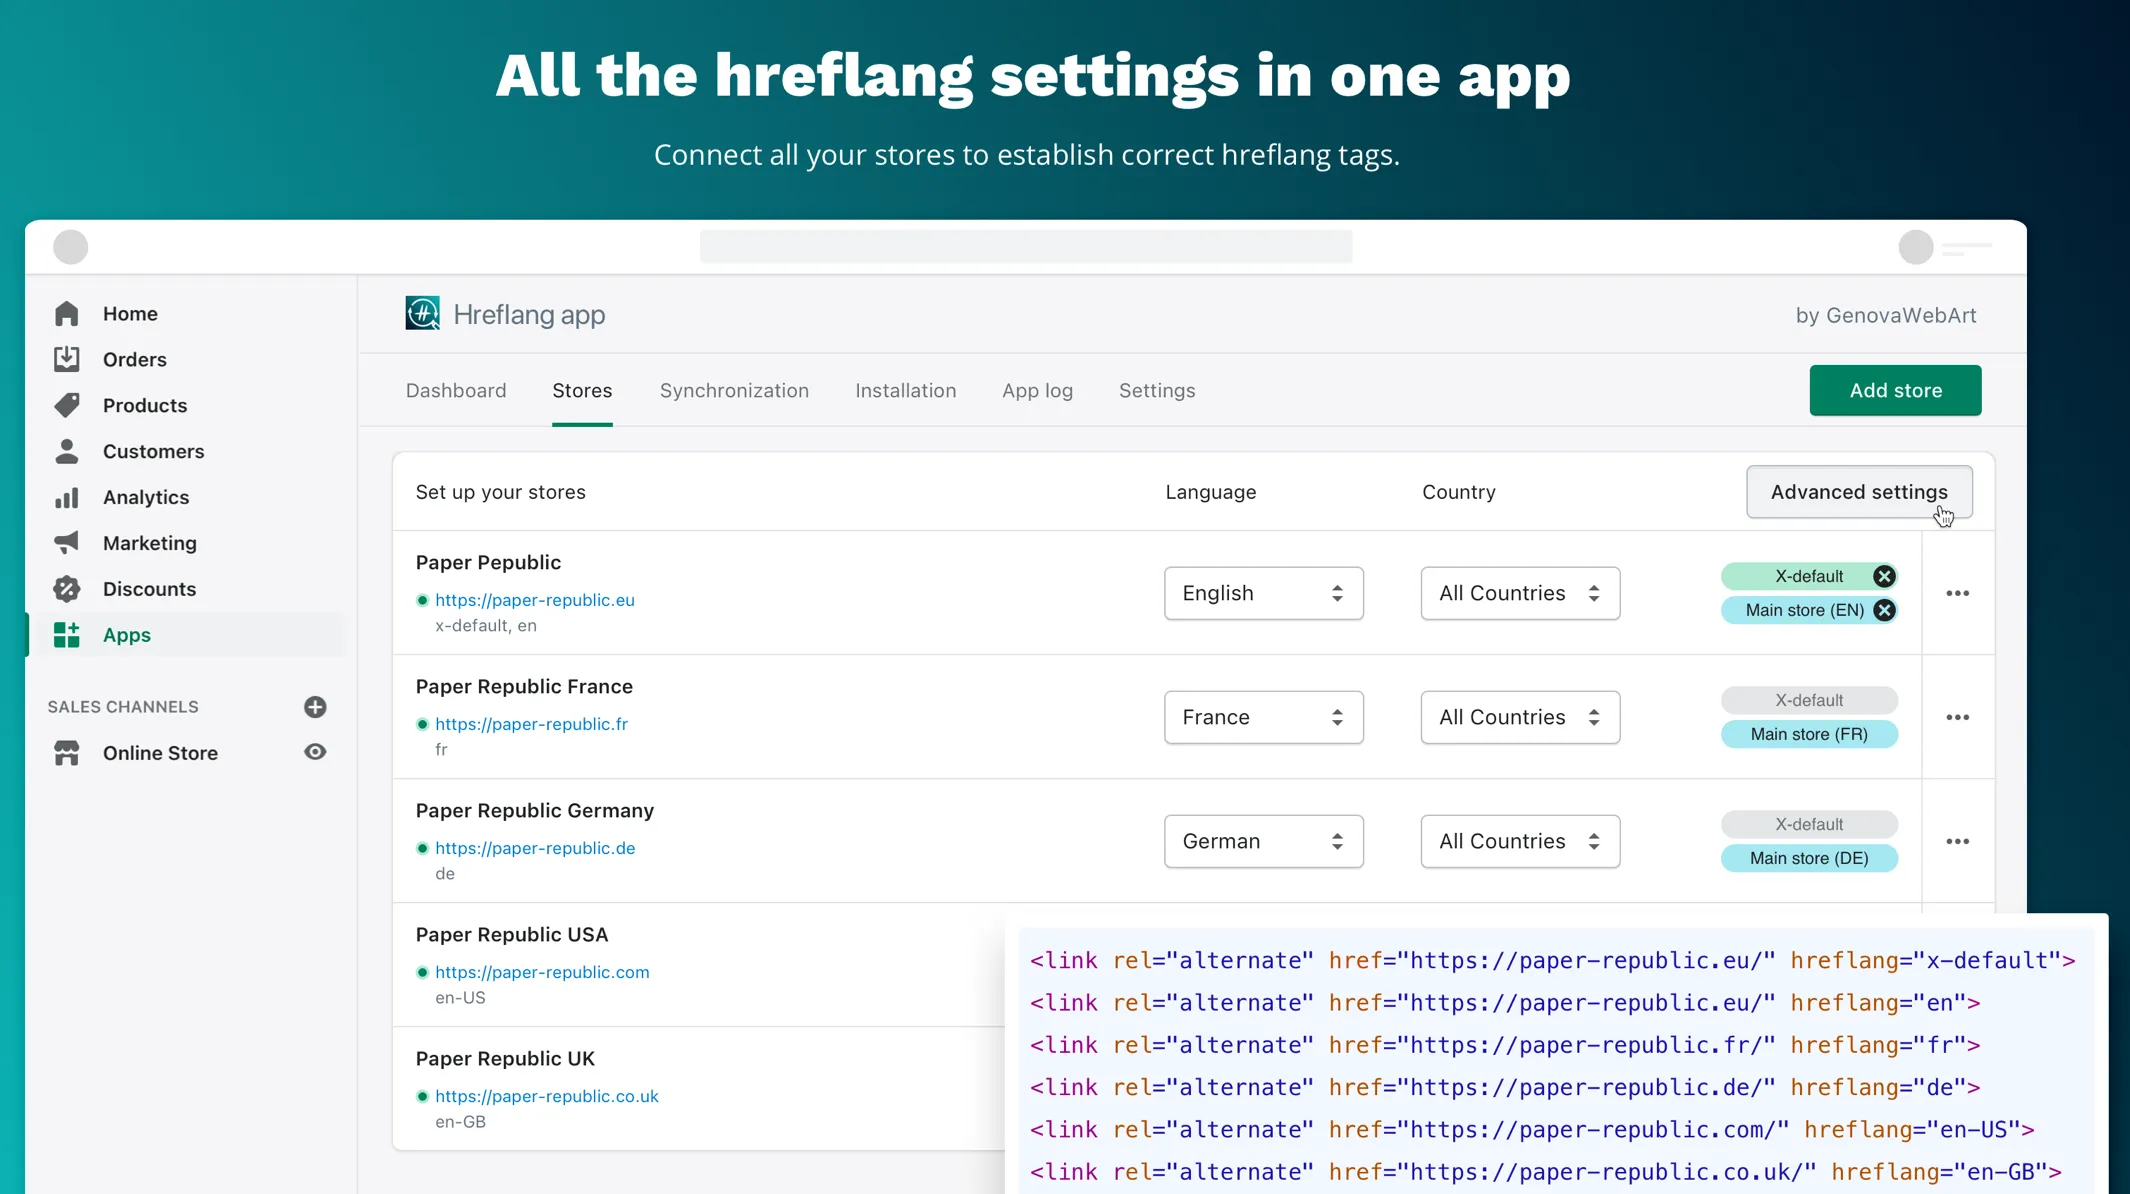Open the paper-republic.co.uk link

pos(547,1096)
